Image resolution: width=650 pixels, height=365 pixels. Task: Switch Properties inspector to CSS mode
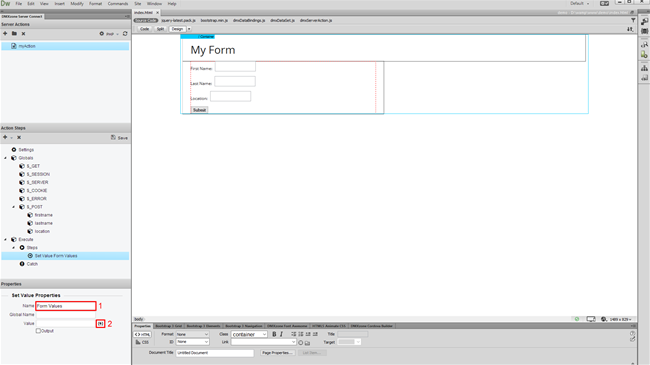coord(142,342)
